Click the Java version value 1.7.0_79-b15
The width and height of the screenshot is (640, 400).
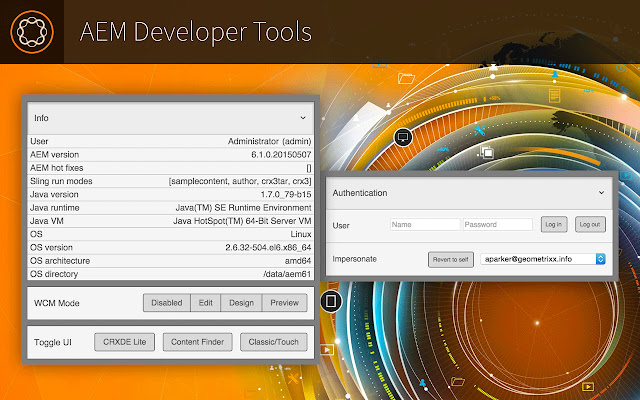point(286,194)
